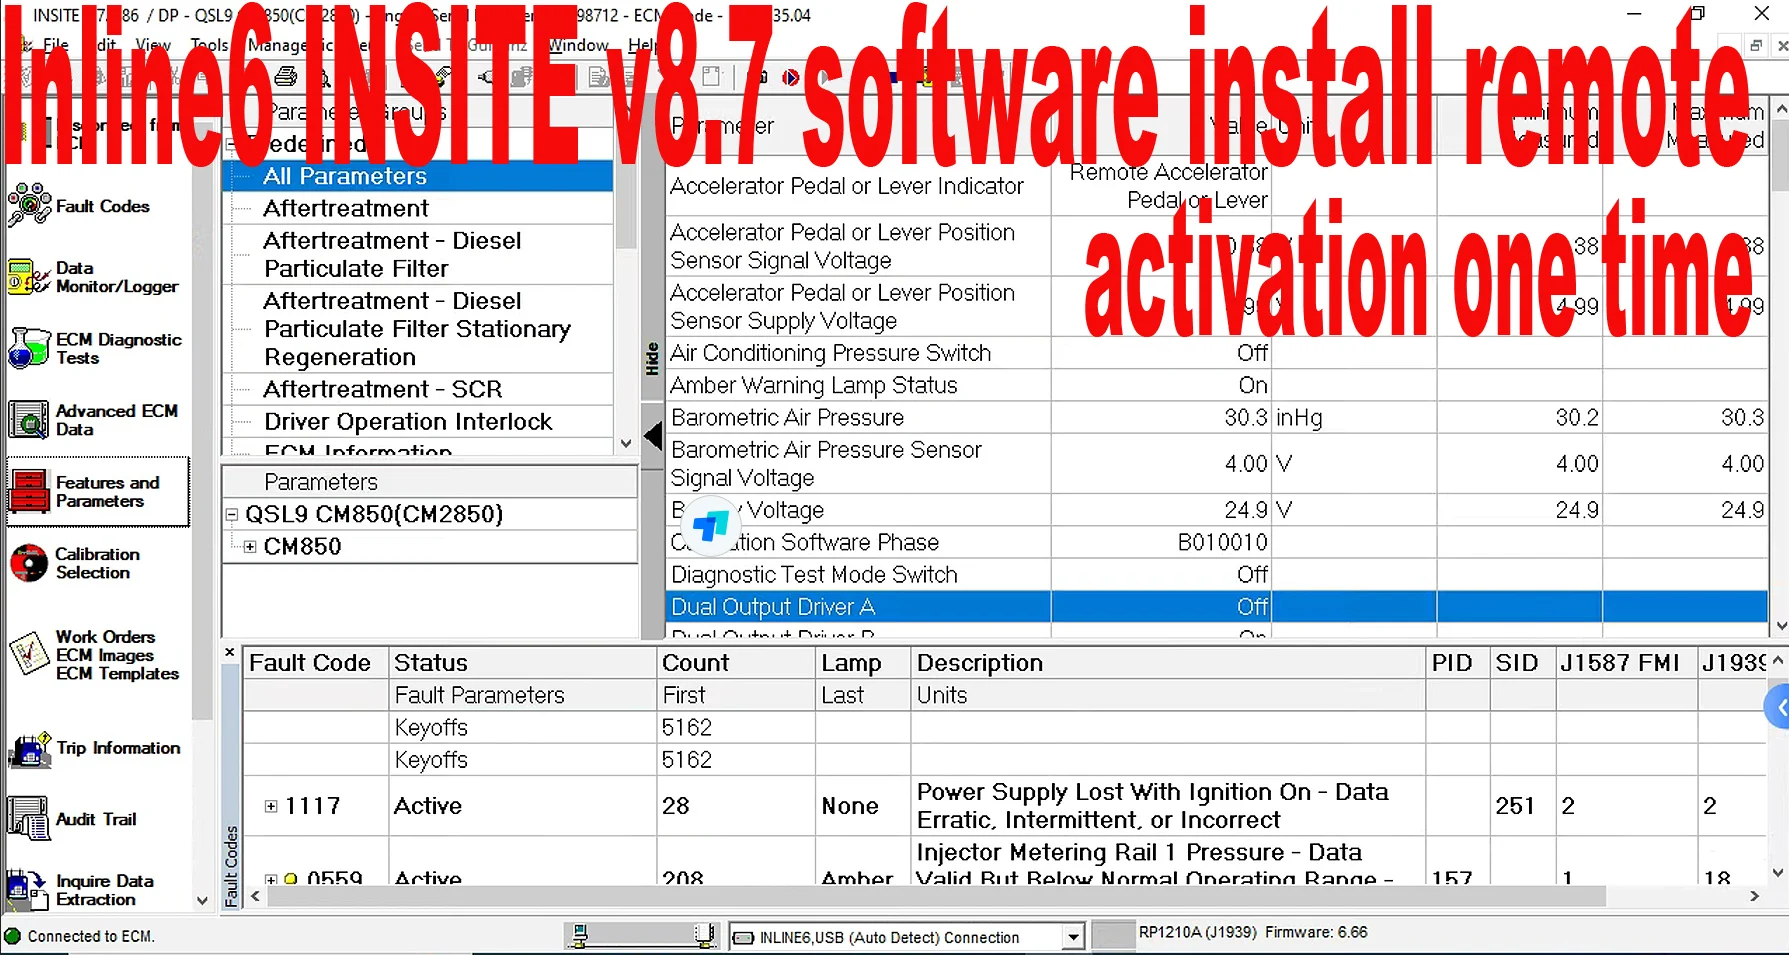The image size is (1789, 955).
Task: Open the File menu
Action: point(55,45)
